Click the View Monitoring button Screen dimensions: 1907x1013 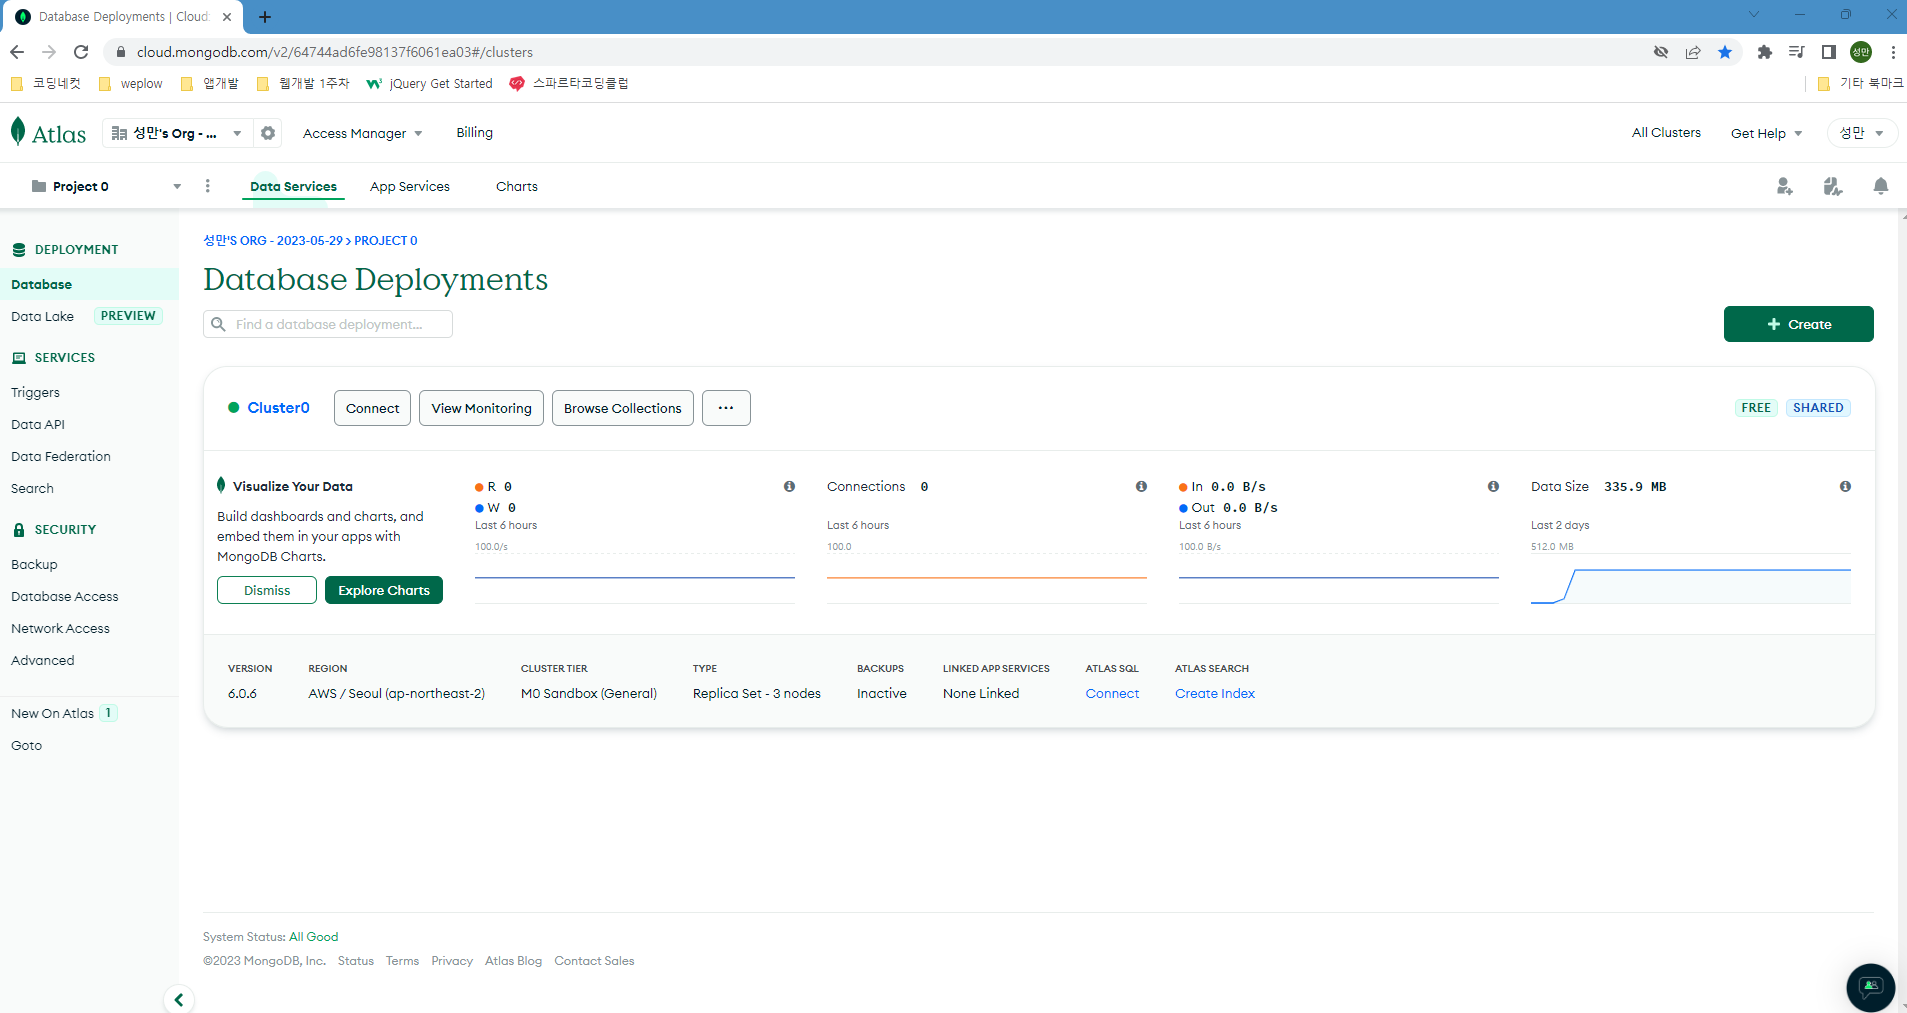481,408
